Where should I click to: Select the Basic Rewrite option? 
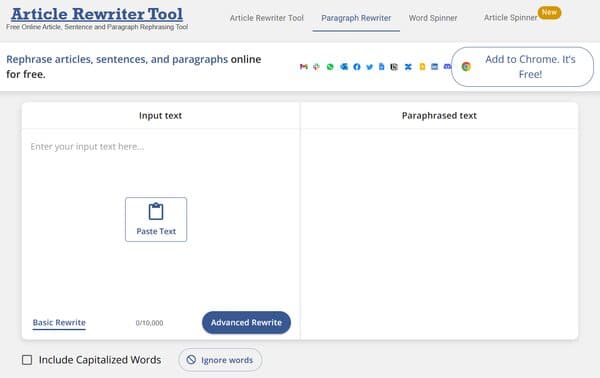[59, 323]
